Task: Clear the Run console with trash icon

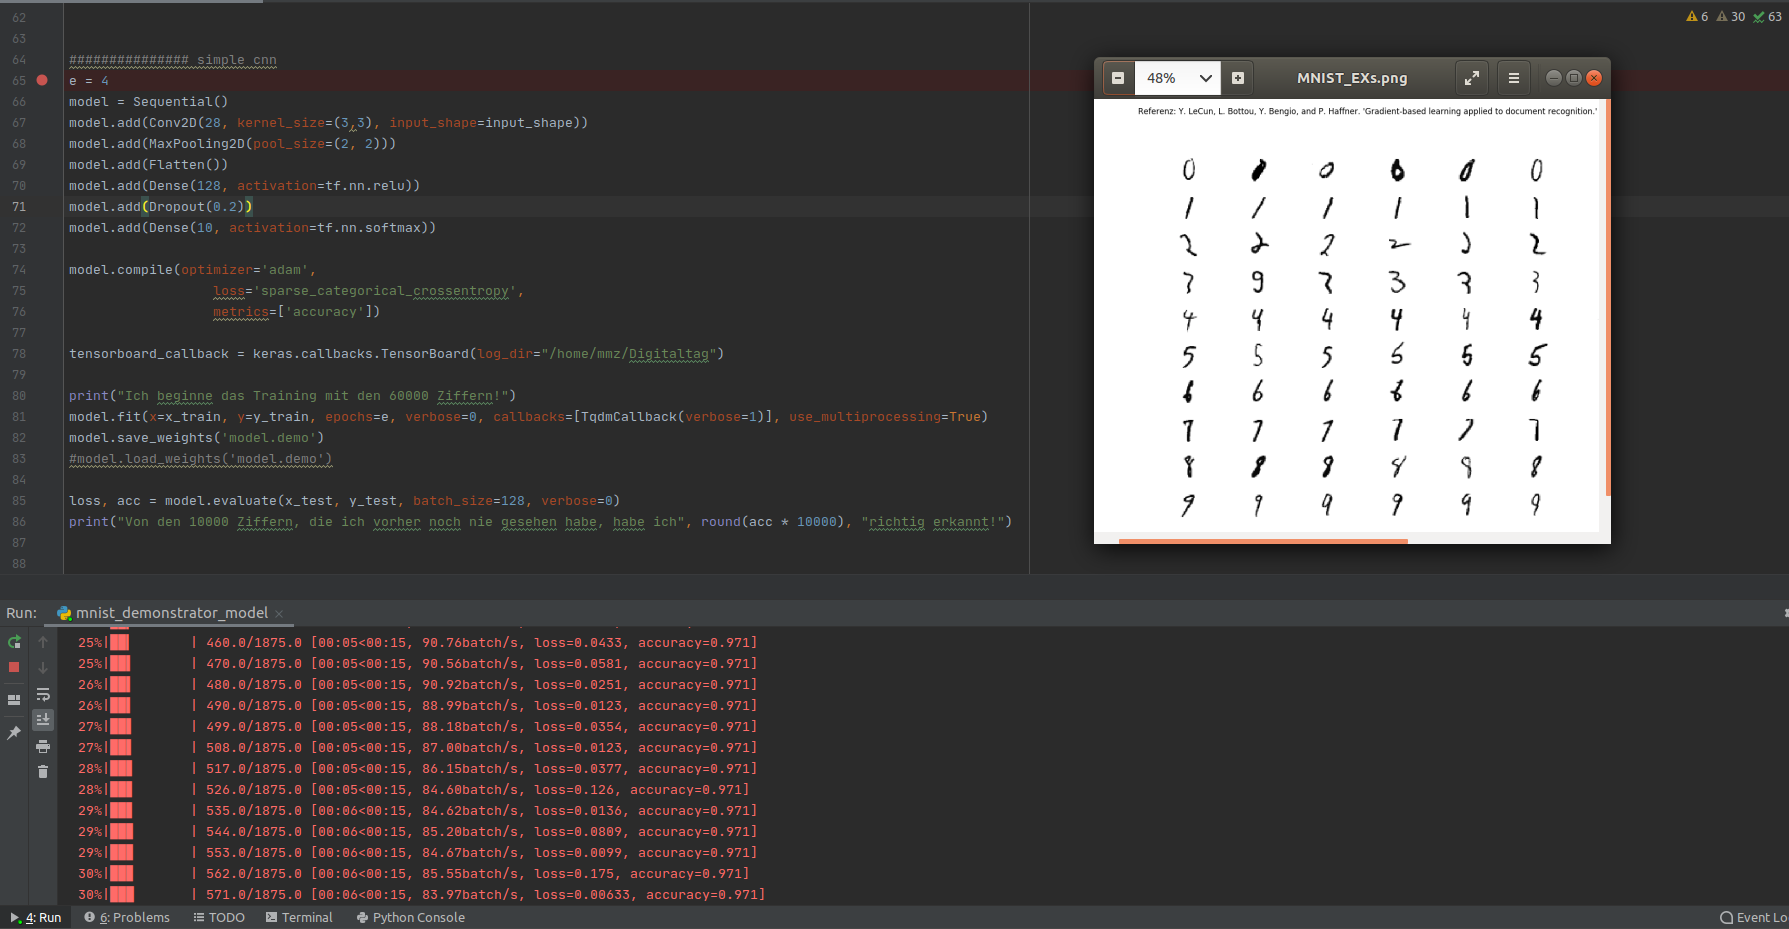Action: (x=43, y=771)
